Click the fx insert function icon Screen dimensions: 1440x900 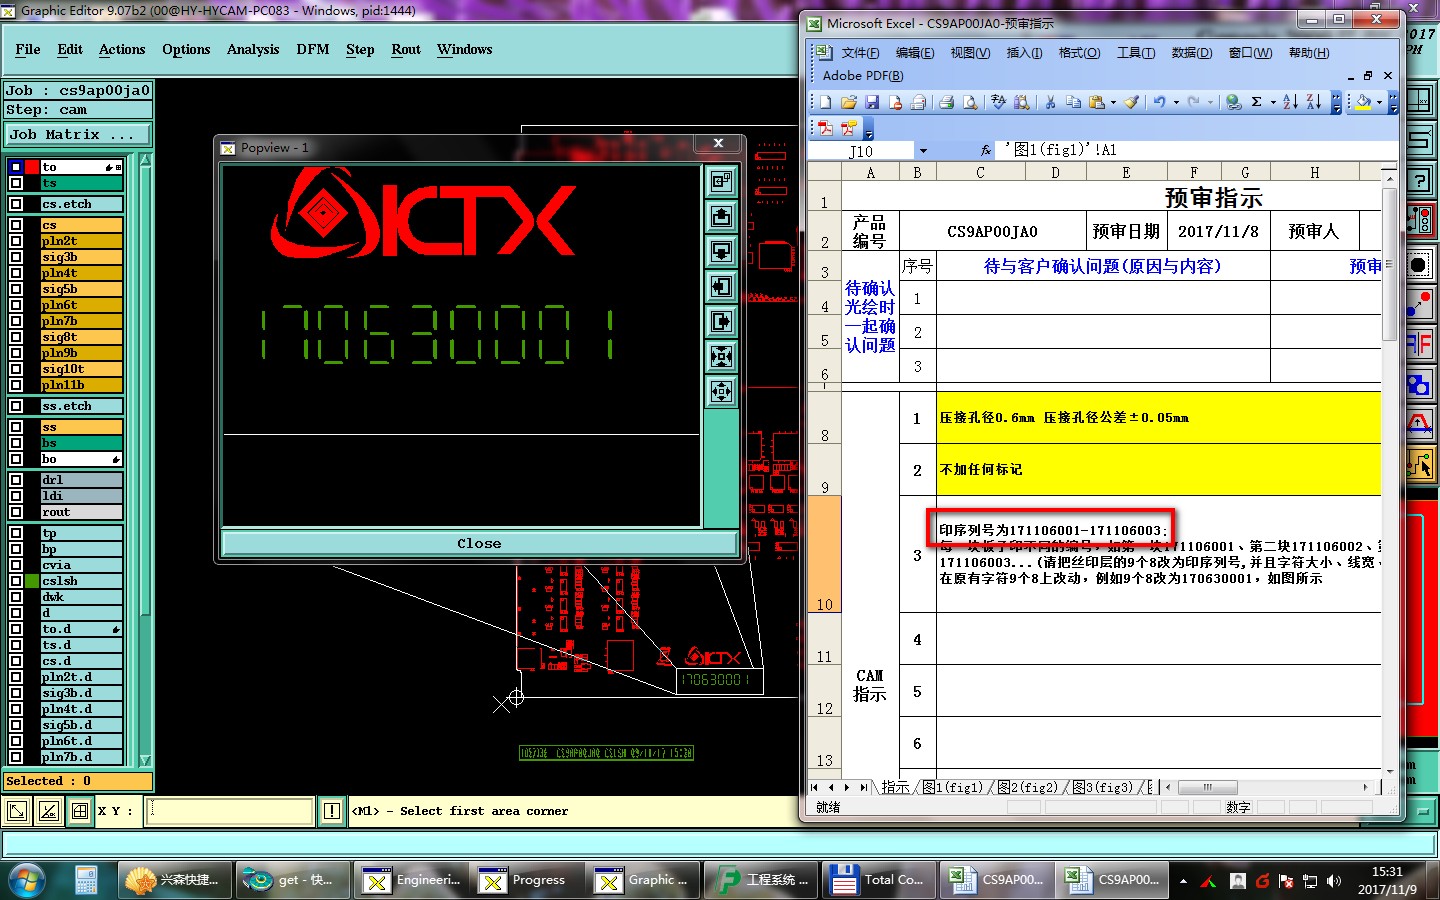[x=986, y=150]
